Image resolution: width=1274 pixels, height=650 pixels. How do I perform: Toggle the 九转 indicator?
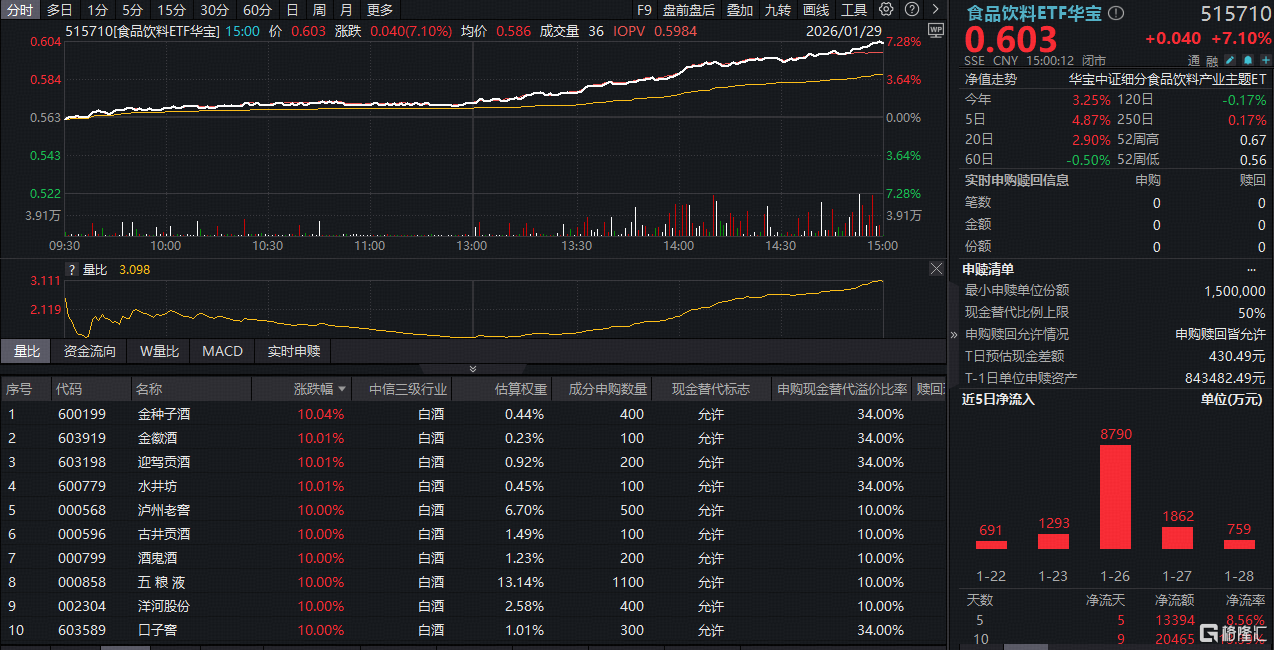tap(778, 10)
